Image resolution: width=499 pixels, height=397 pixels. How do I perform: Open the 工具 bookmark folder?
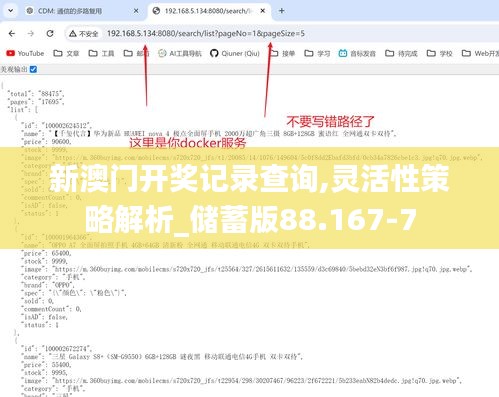101,53
